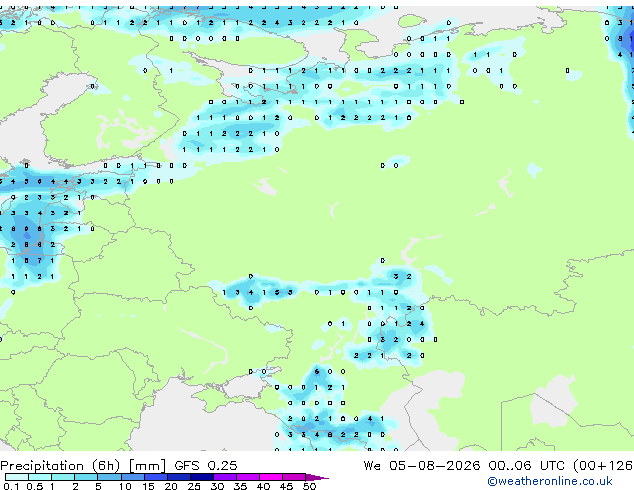Screen dimensions: 634x490
Task: Click the '00..06 UTC' time range text
Action: point(526,466)
